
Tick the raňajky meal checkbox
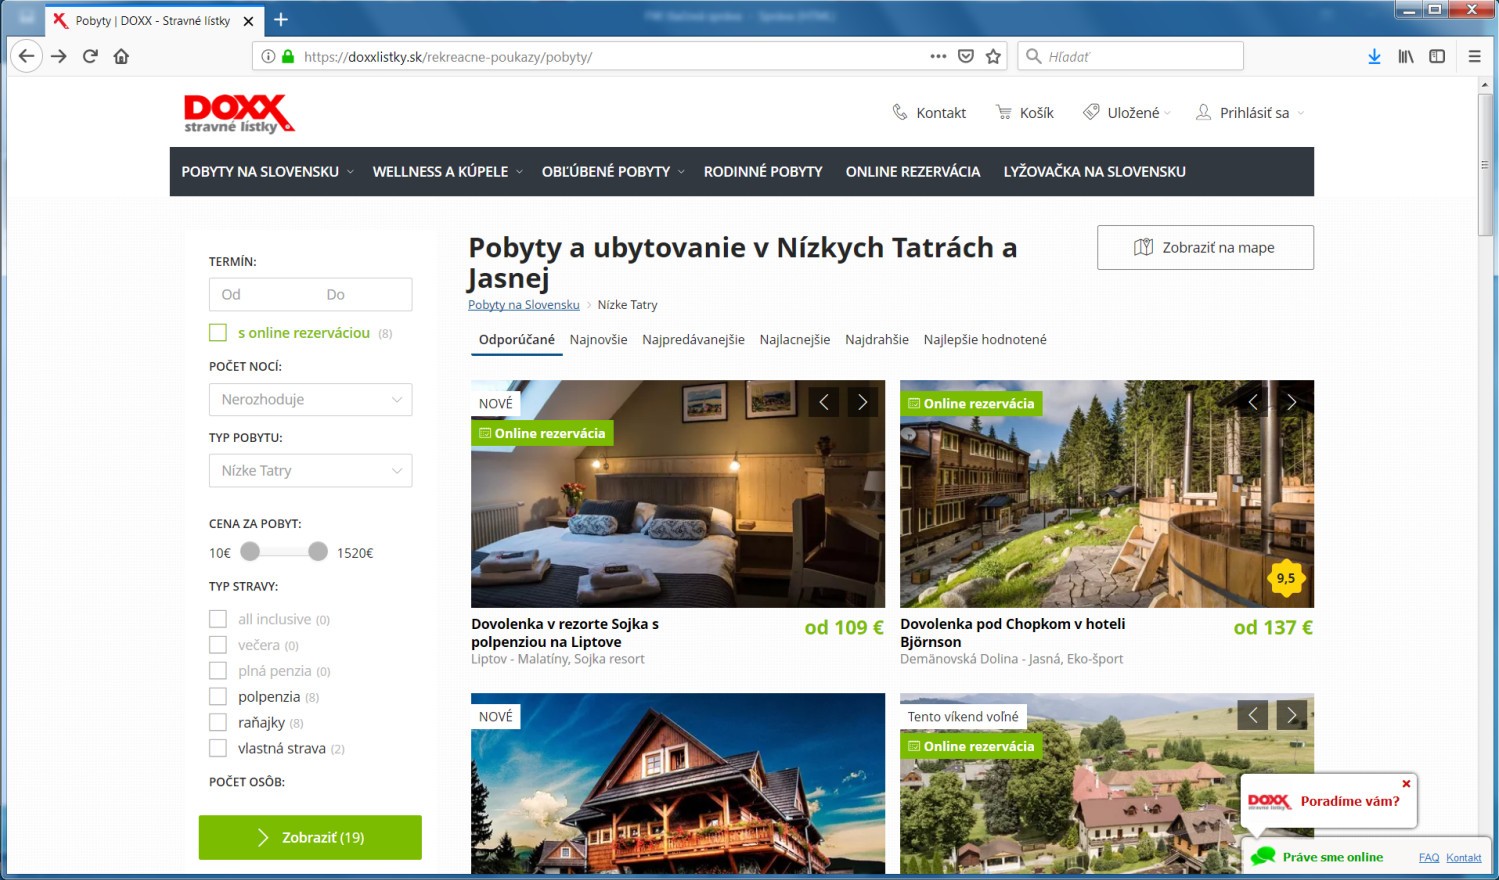pyautogui.click(x=218, y=722)
